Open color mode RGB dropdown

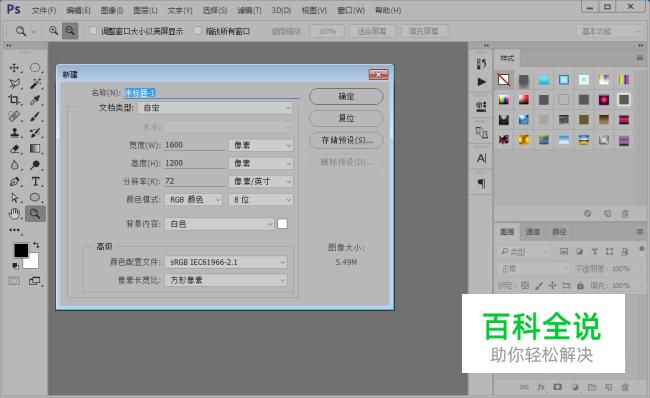point(194,200)
